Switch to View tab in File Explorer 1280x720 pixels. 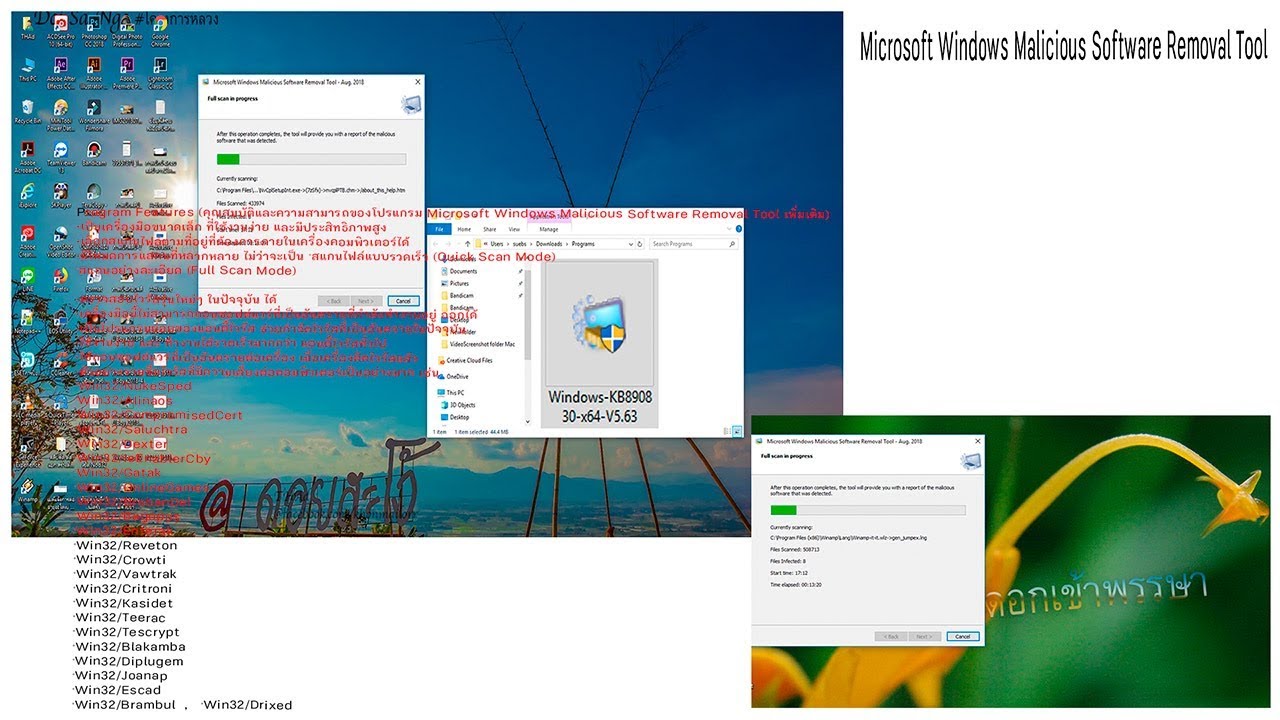click(x=515, y=229)
